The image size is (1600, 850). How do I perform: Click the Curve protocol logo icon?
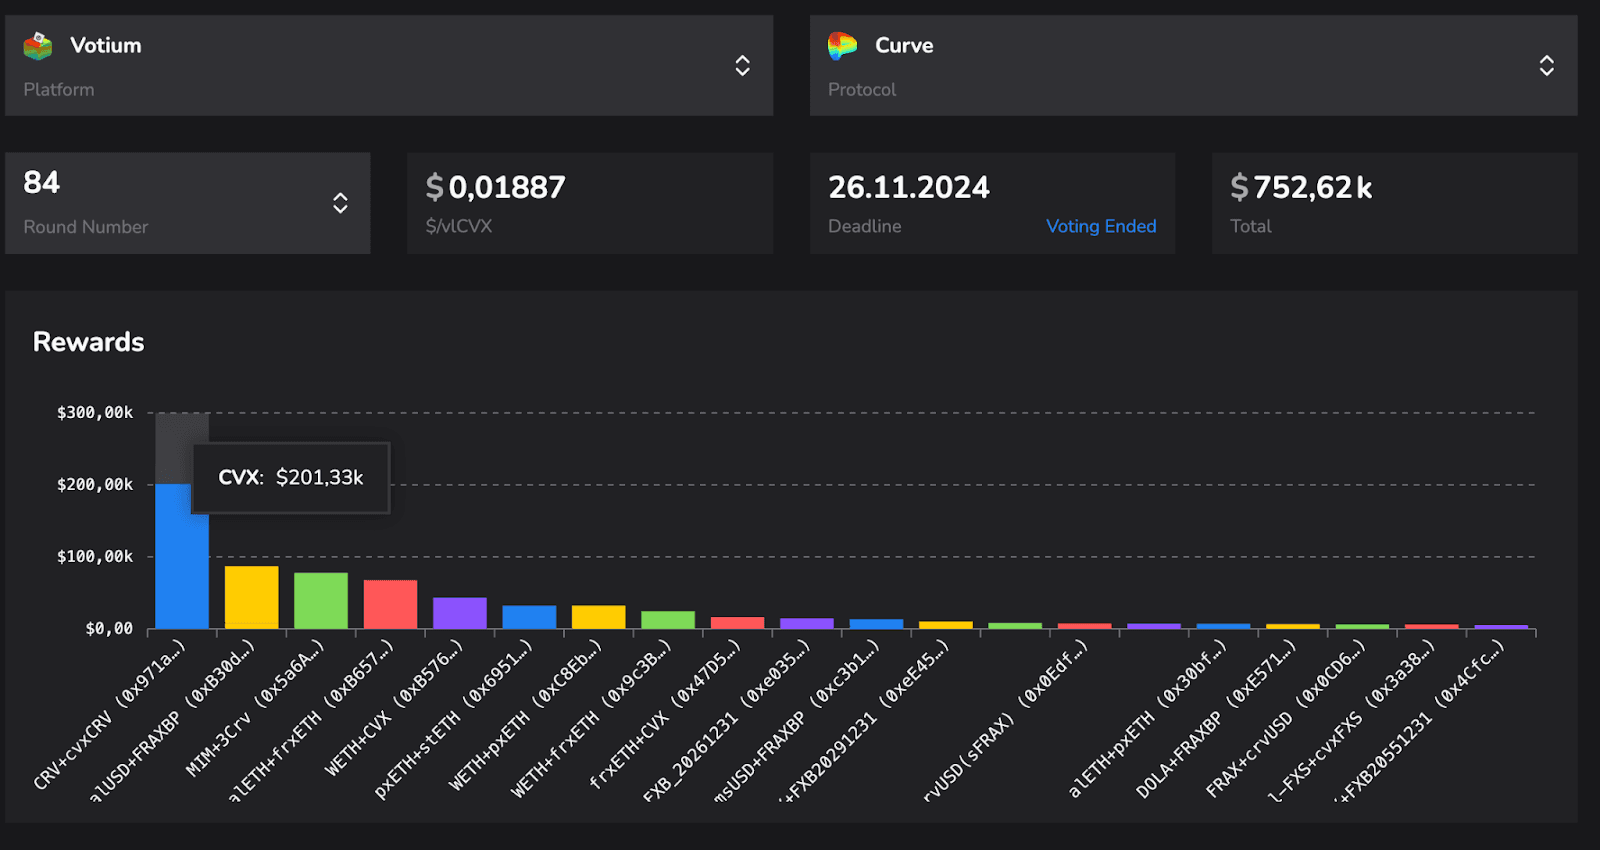842,46
